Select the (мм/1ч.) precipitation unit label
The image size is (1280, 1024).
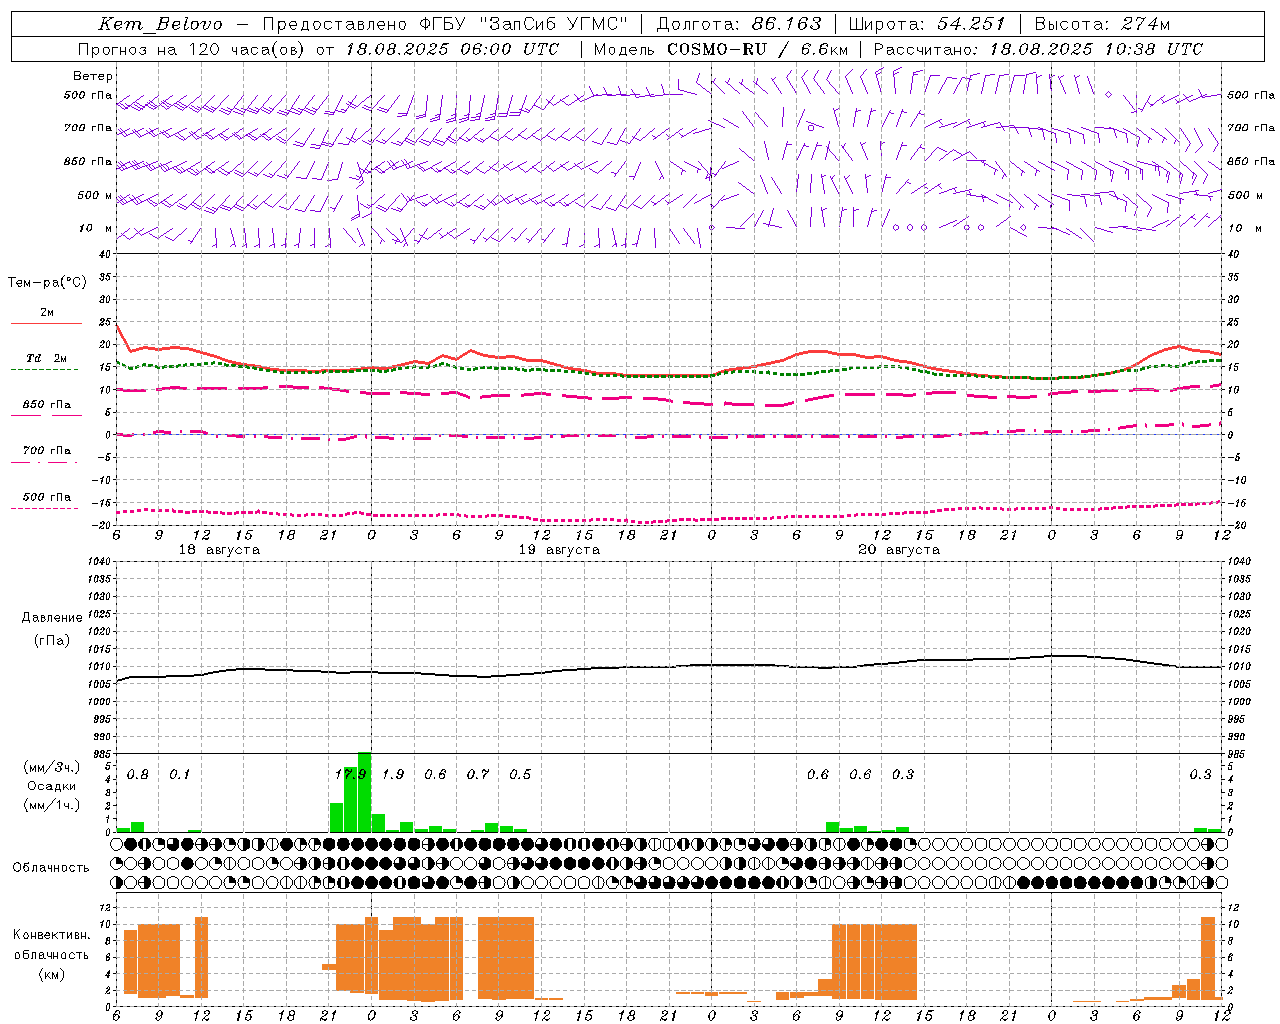click(51, 805)
